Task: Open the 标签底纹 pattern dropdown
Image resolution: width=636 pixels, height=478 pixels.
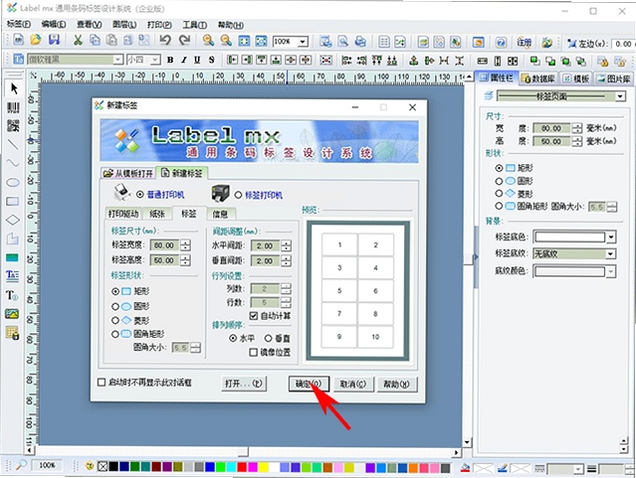Action: click(611, 254)
